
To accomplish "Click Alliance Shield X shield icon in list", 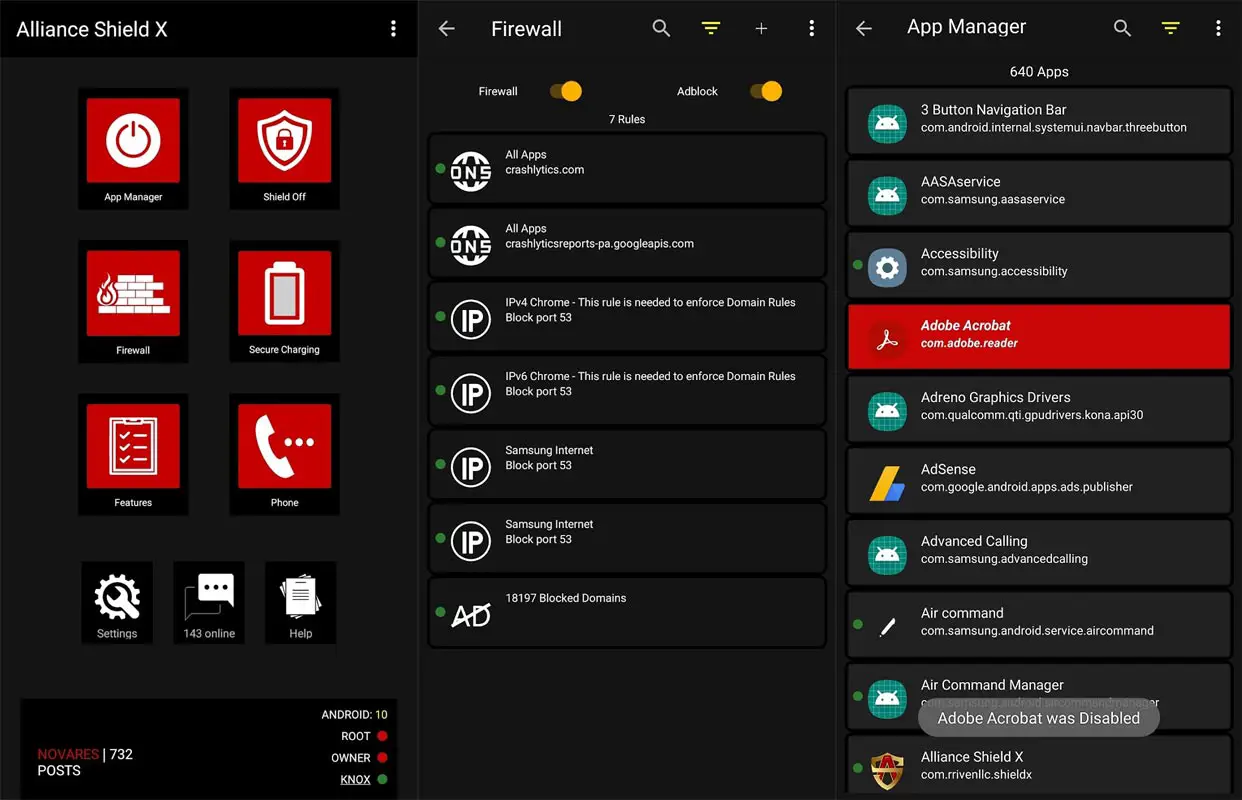I will pos(887,770).
